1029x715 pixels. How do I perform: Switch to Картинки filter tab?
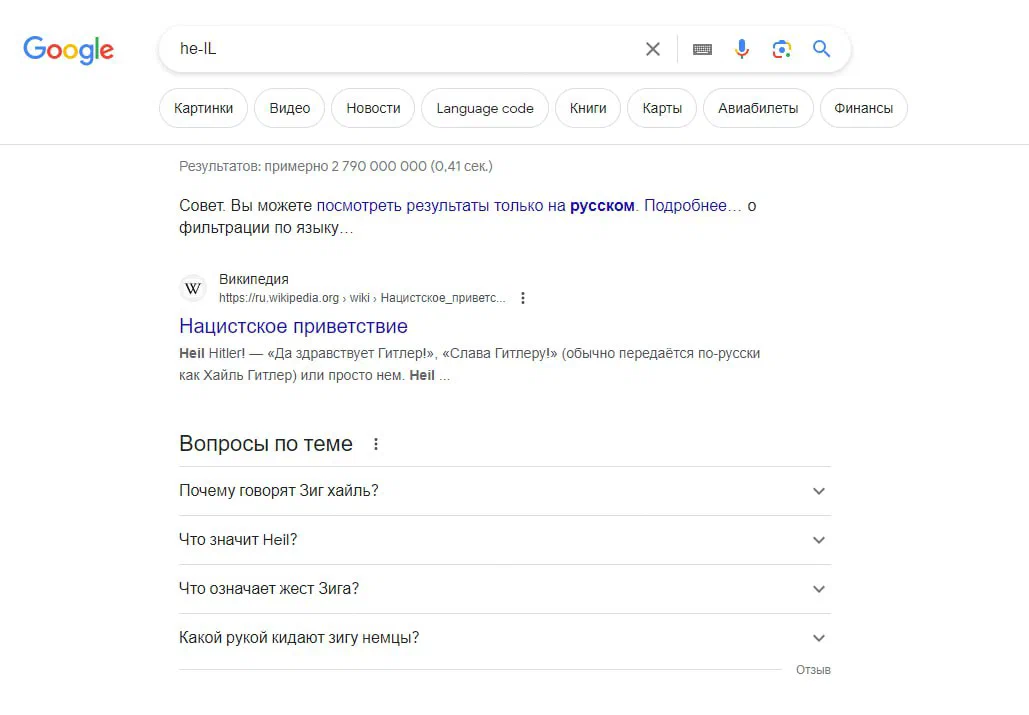(203, 108)
